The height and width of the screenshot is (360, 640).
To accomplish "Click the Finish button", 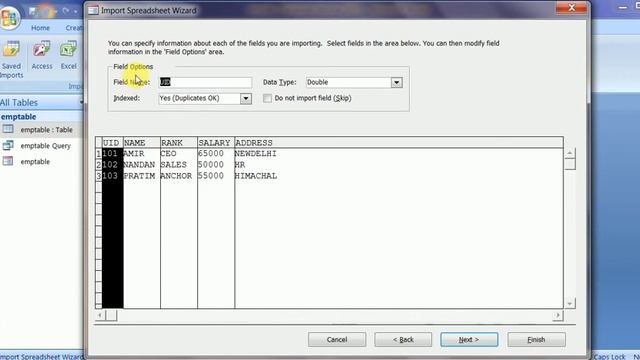I will point(536,340).
